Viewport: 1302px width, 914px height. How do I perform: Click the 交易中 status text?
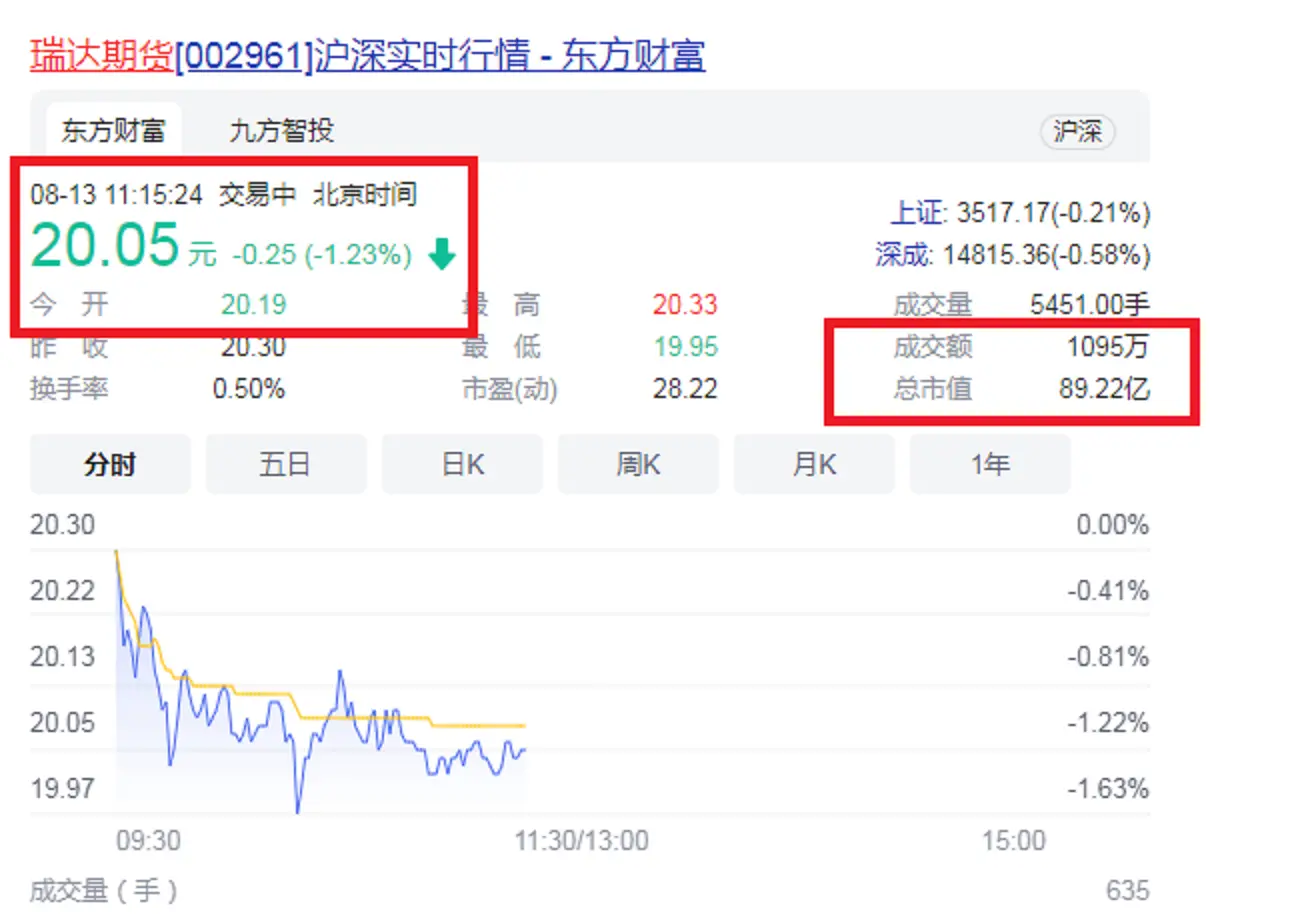point(258,194)
